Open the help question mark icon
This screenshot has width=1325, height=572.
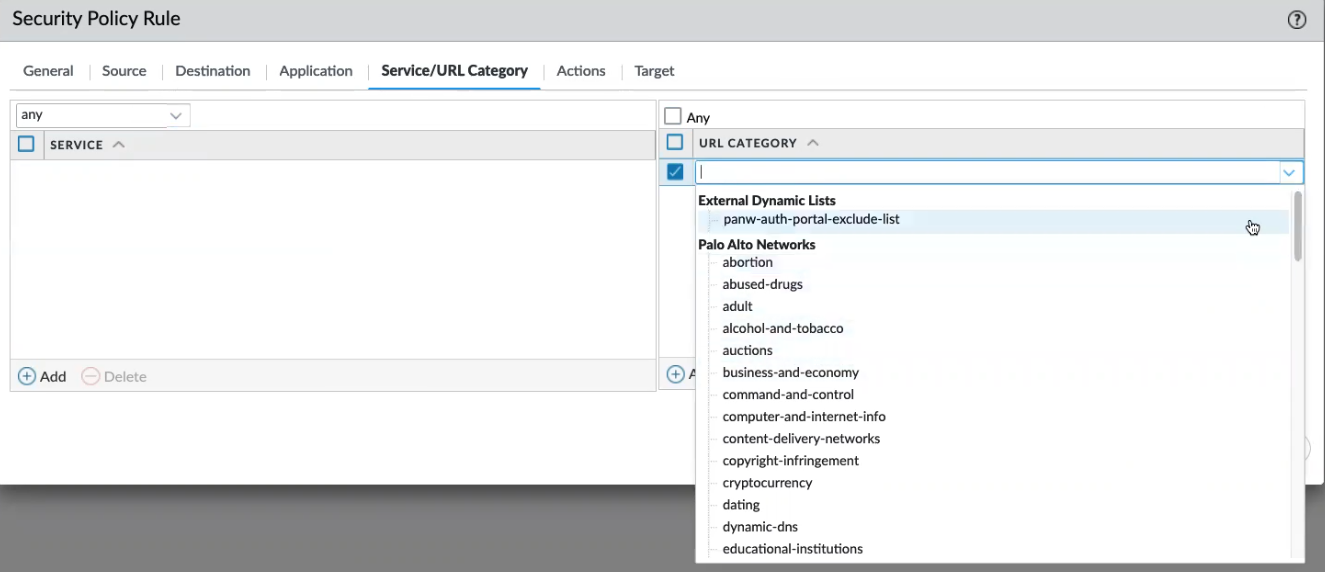1297,20
